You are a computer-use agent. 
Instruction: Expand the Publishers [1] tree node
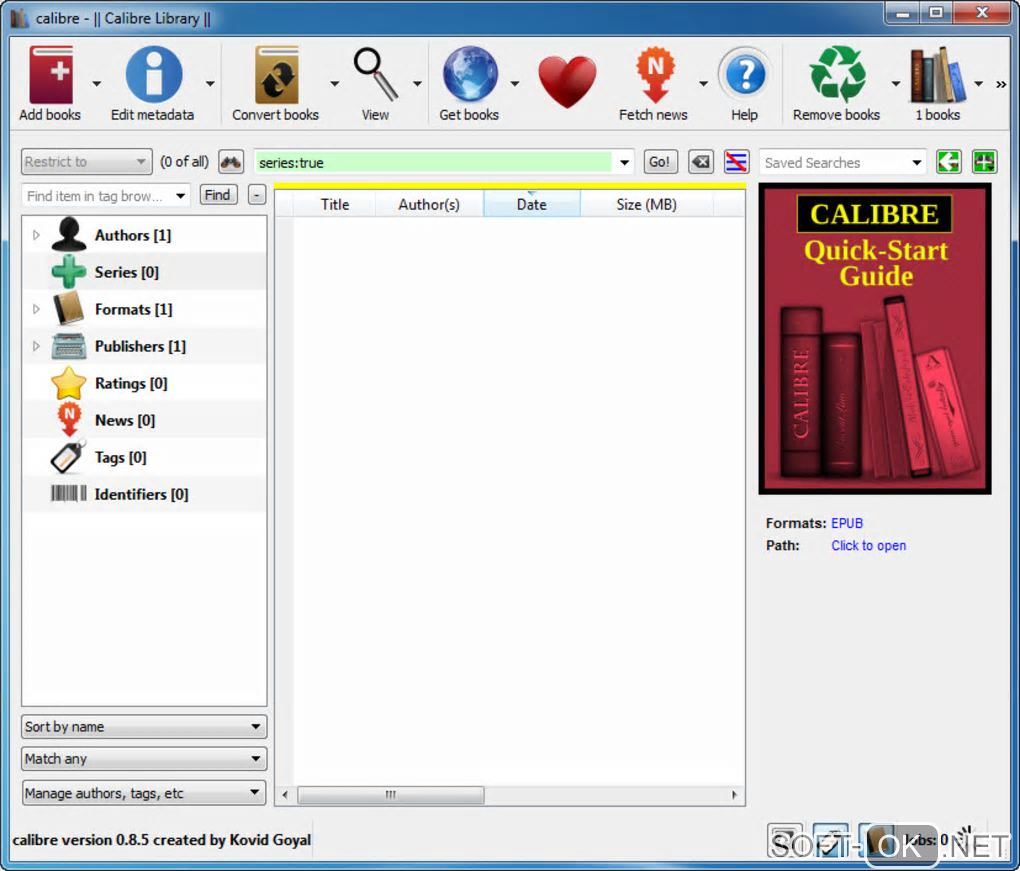click(x=36, y=346)
